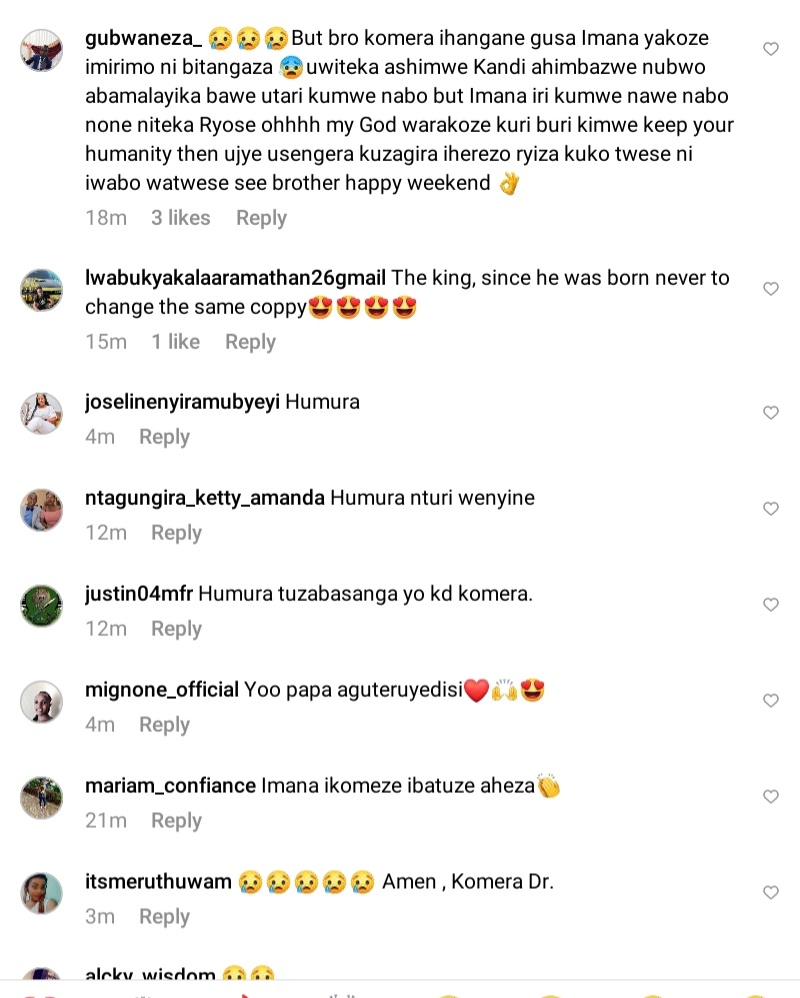Heart the itsmeruthuwam comment
Screen dimensions: 800x998
tap(771, 893)
